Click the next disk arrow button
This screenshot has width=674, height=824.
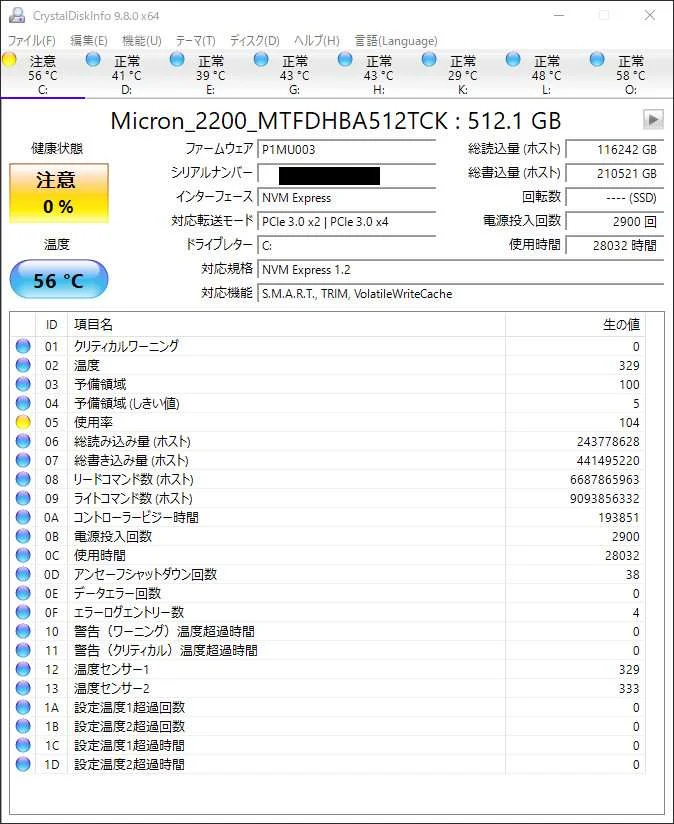[x=654, y=120]
